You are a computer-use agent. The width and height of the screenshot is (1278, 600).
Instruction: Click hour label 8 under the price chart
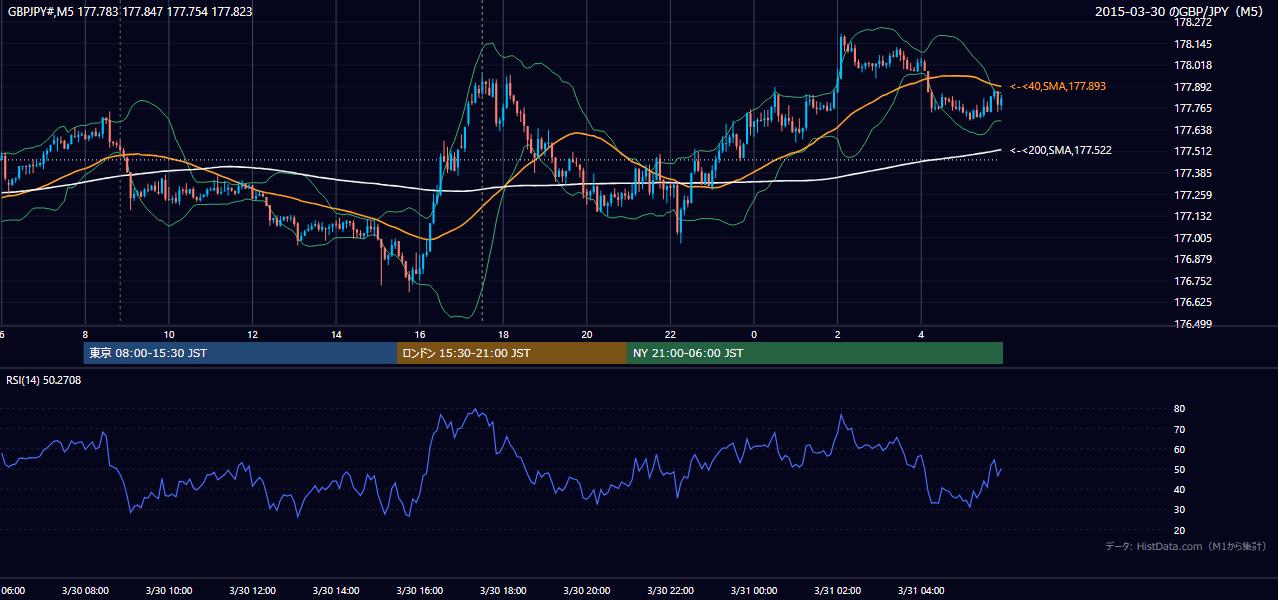coord(85,335)
